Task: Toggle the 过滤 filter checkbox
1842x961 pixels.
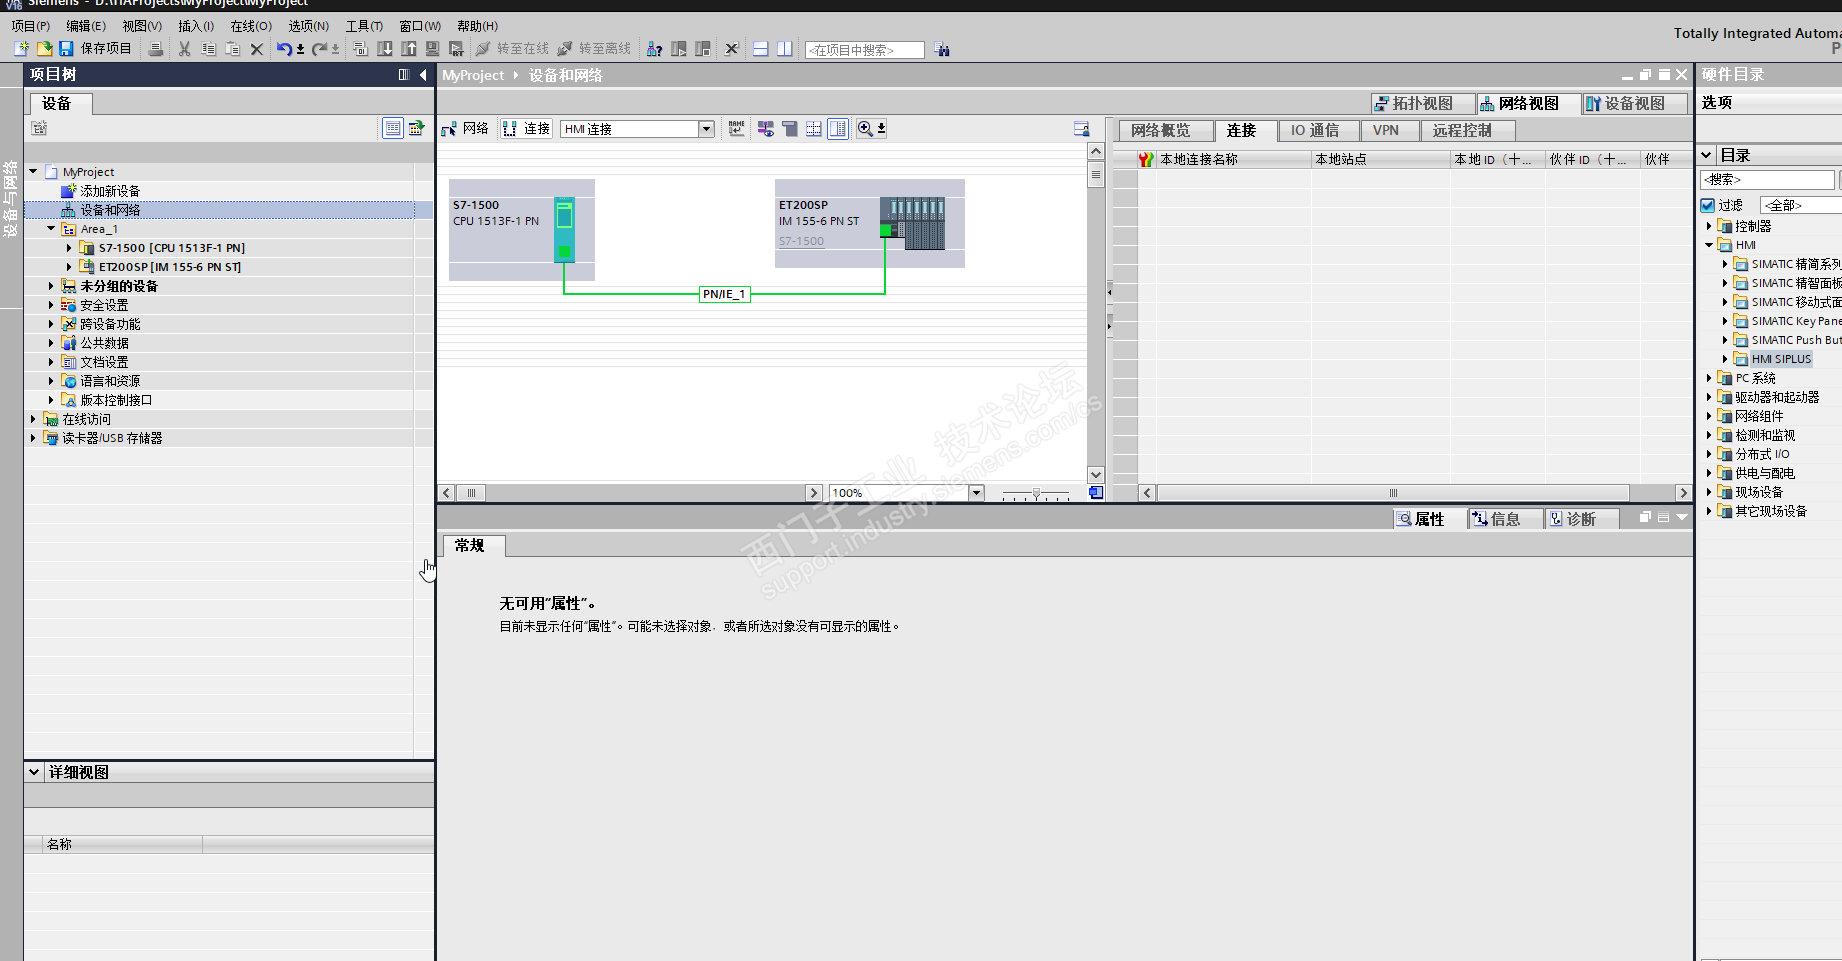Action: pos(1708,205)
